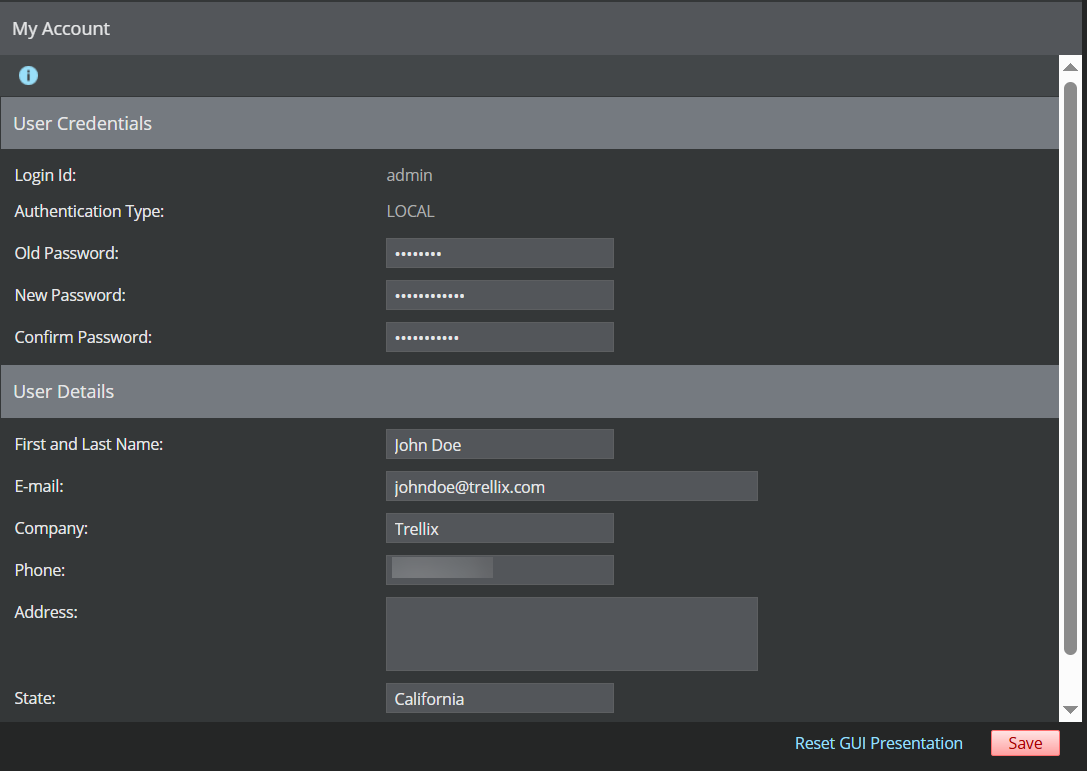The width and height of the screenshot is (1087, 771).
Task: Click the User Credentials section header
Action: [530, 123]
